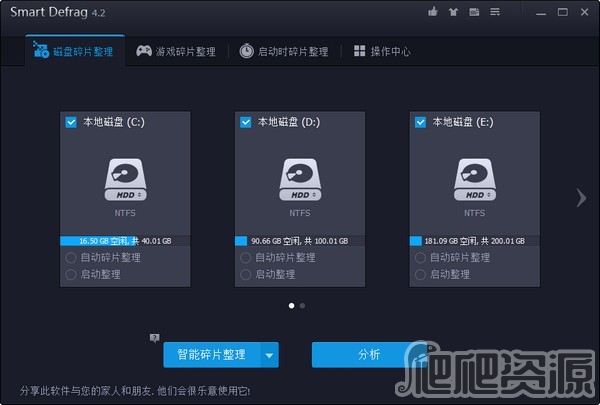
Task: Switch to 游戏碎片整理 tab
Action: (x=176, y=51)
